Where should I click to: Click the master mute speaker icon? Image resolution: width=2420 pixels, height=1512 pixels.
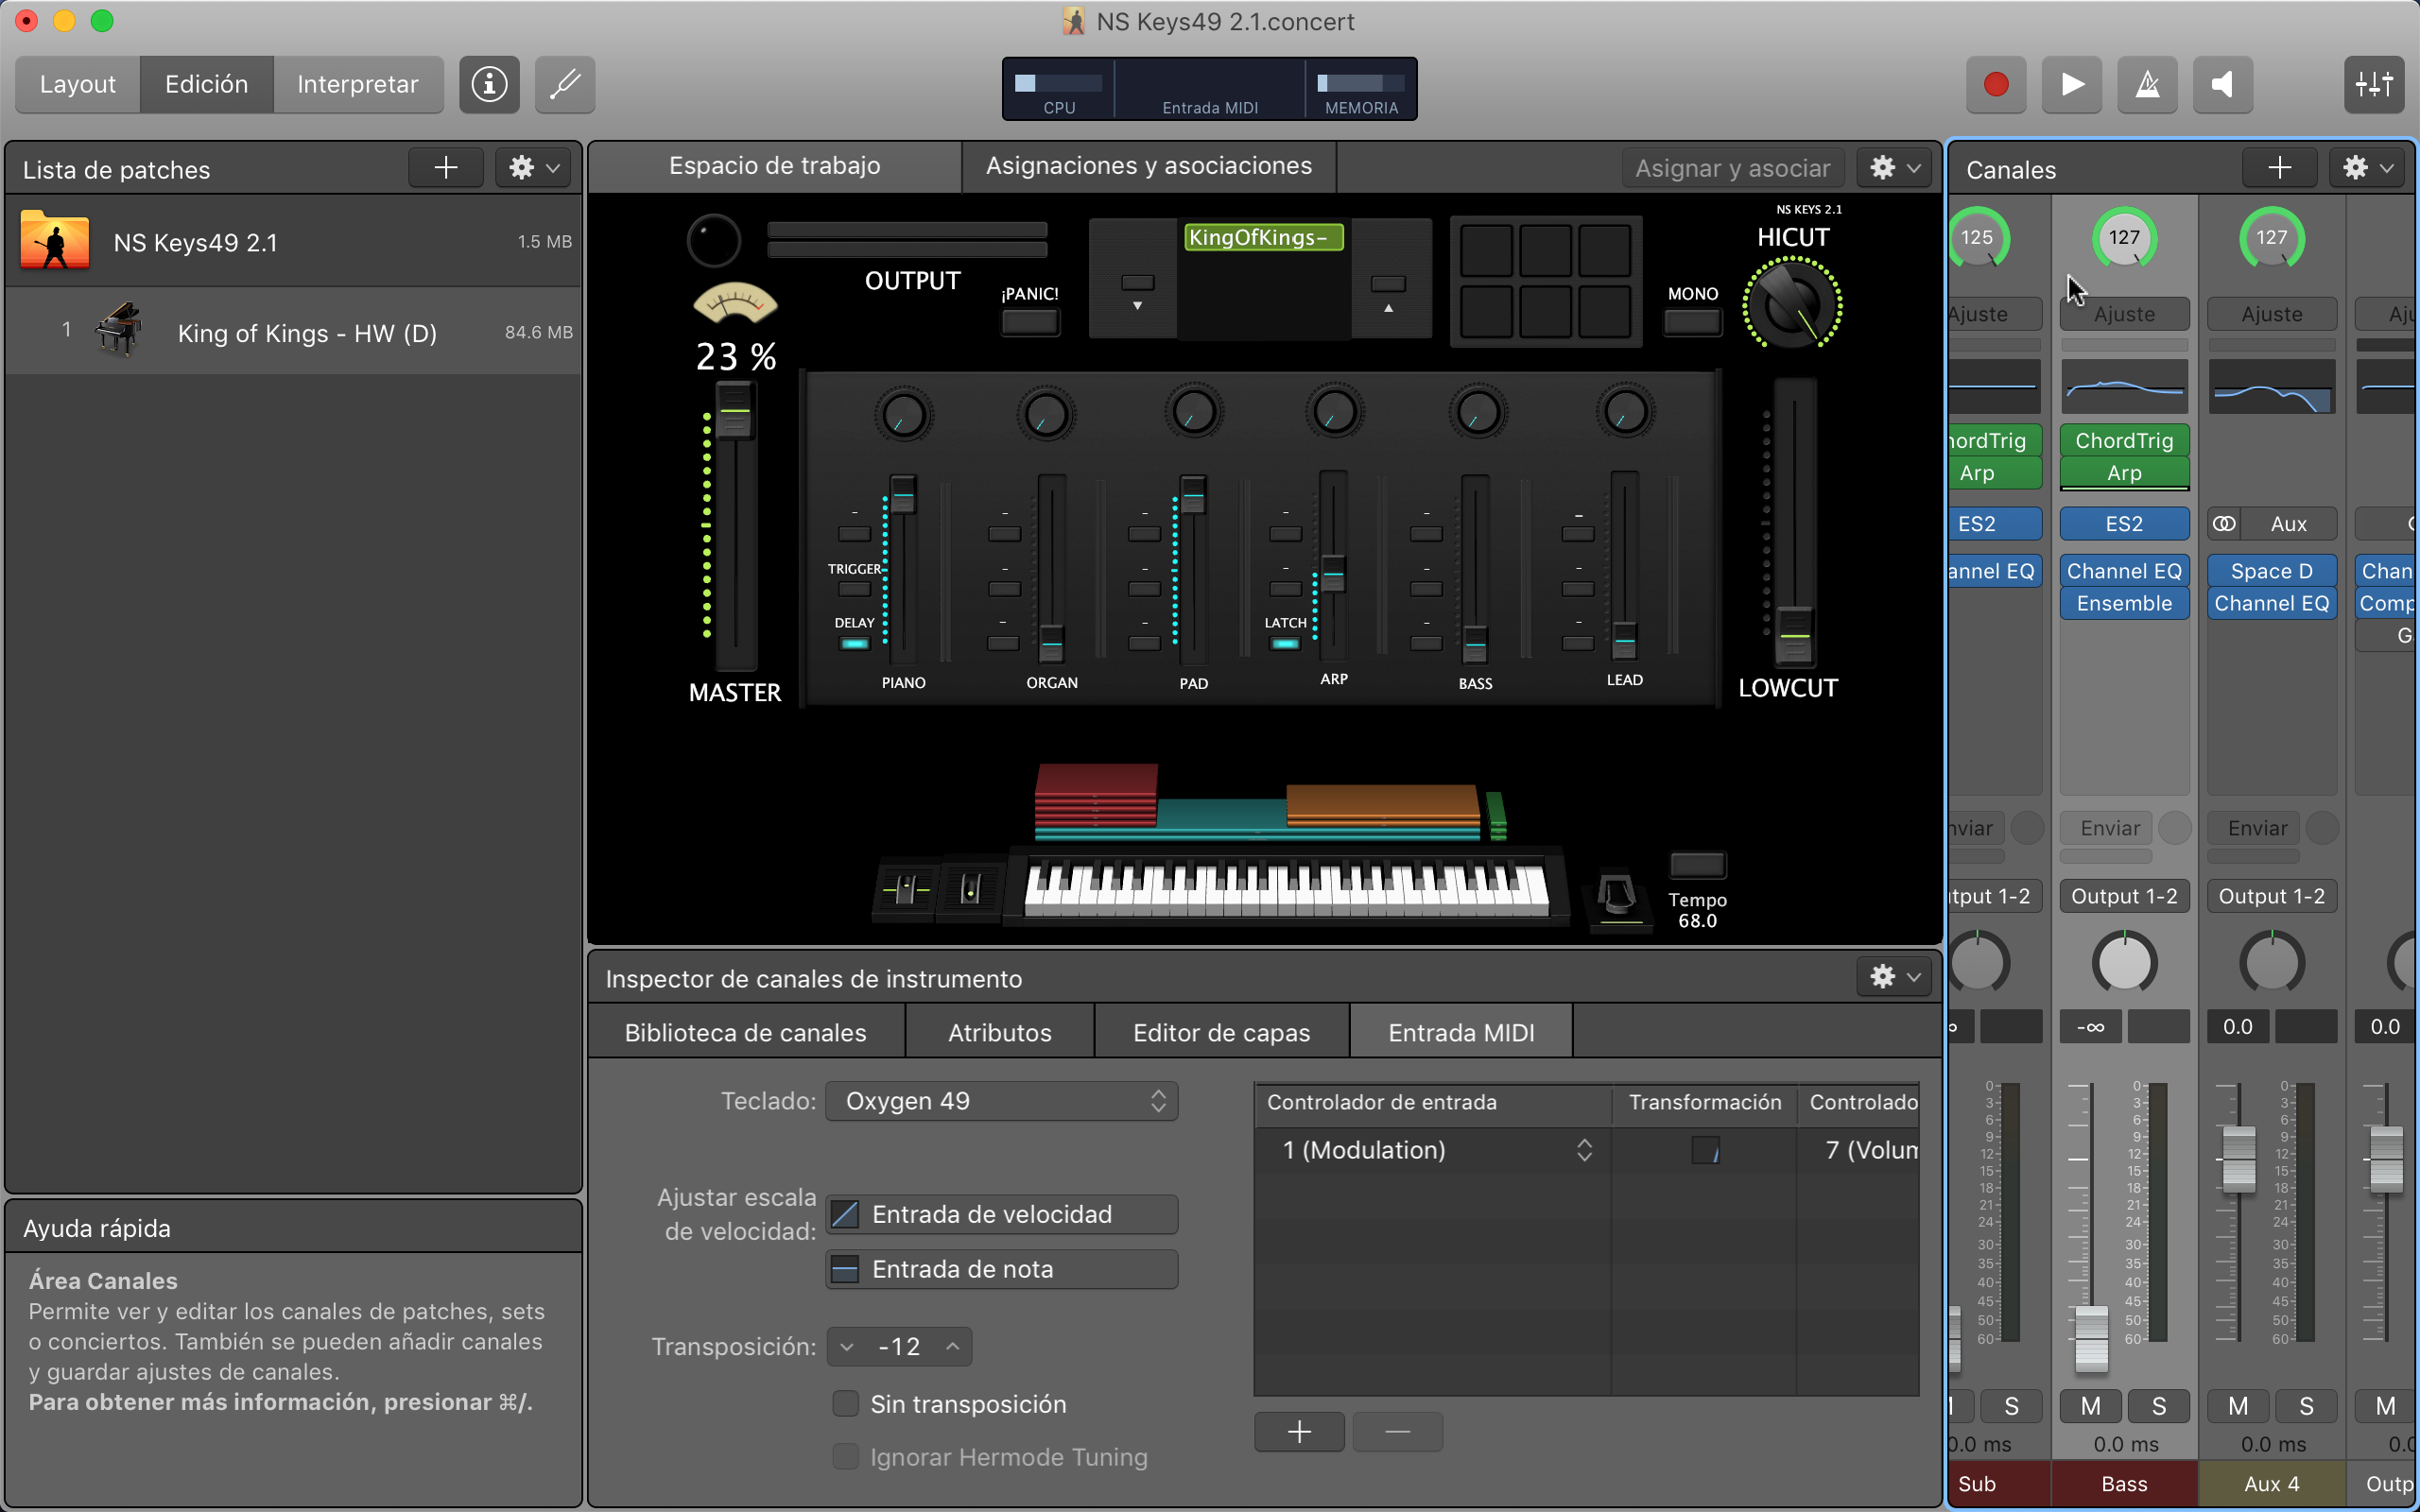[x=2222, y=84]
